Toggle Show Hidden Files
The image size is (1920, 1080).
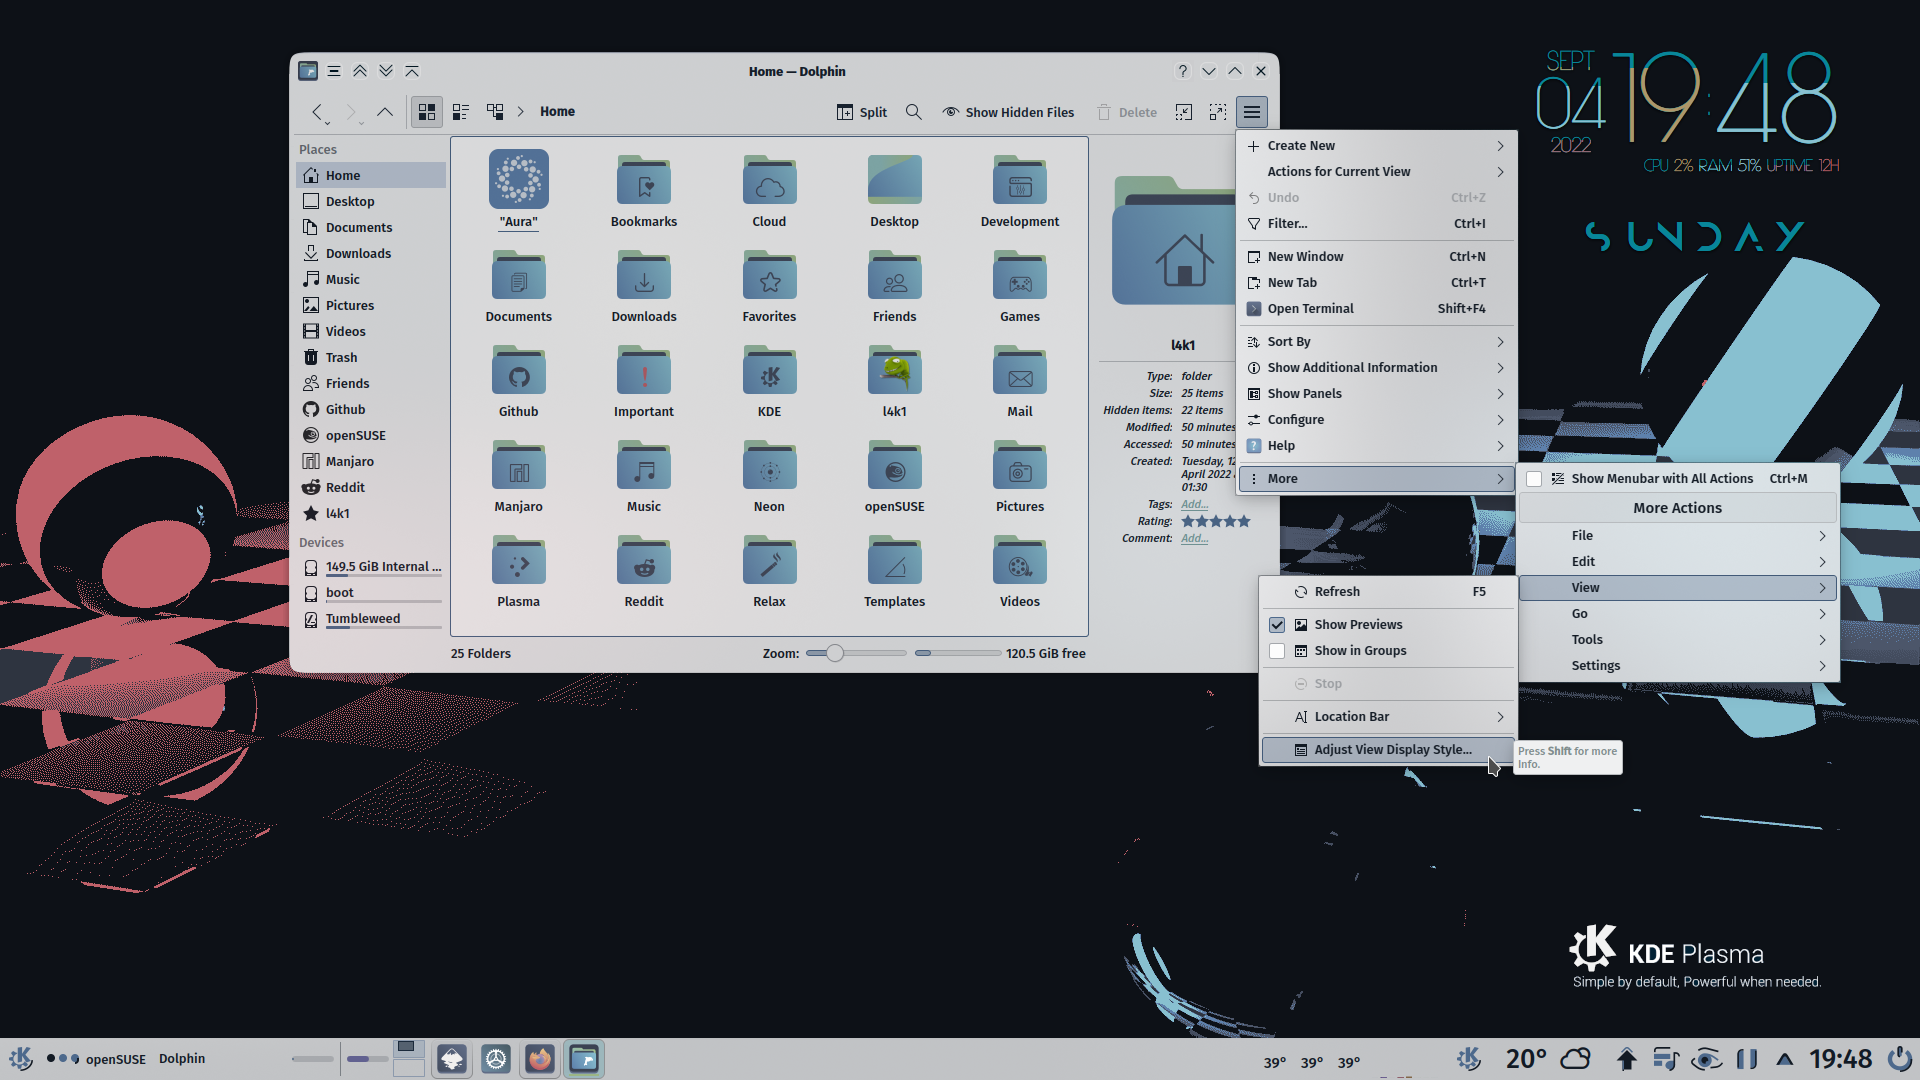[x=1008, y=112]
